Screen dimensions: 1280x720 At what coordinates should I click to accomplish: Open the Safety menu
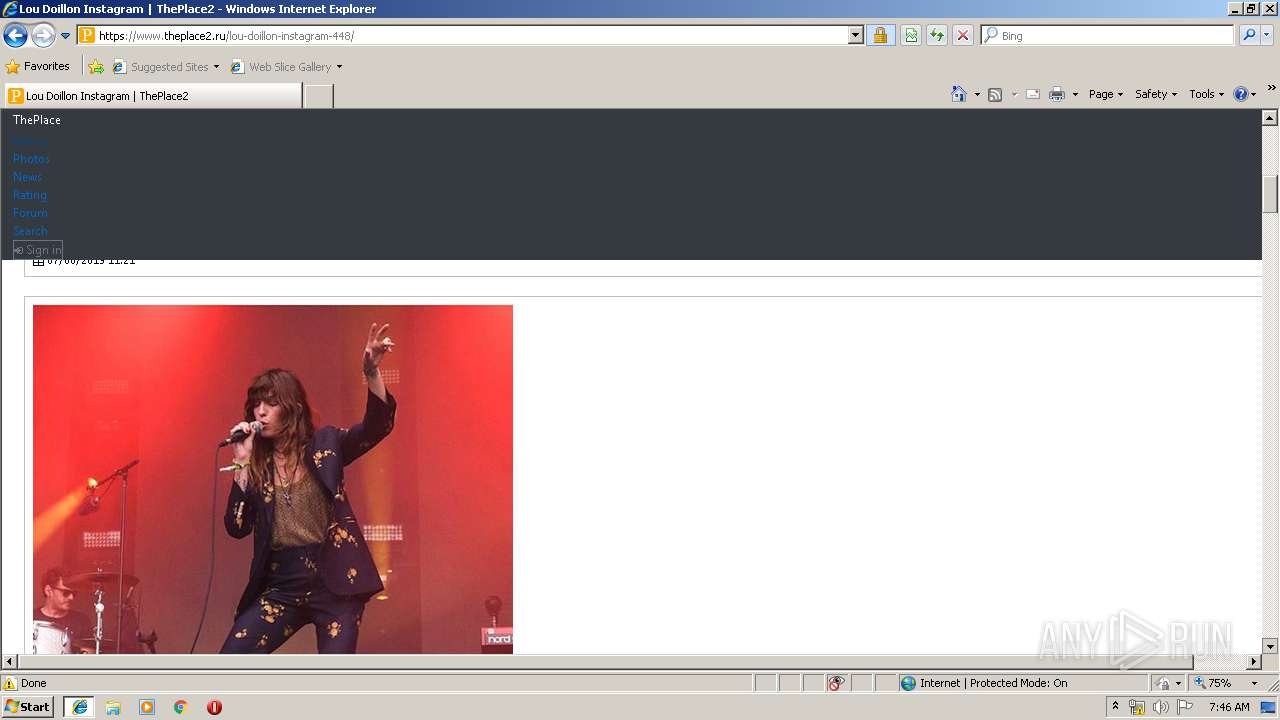1156,94
